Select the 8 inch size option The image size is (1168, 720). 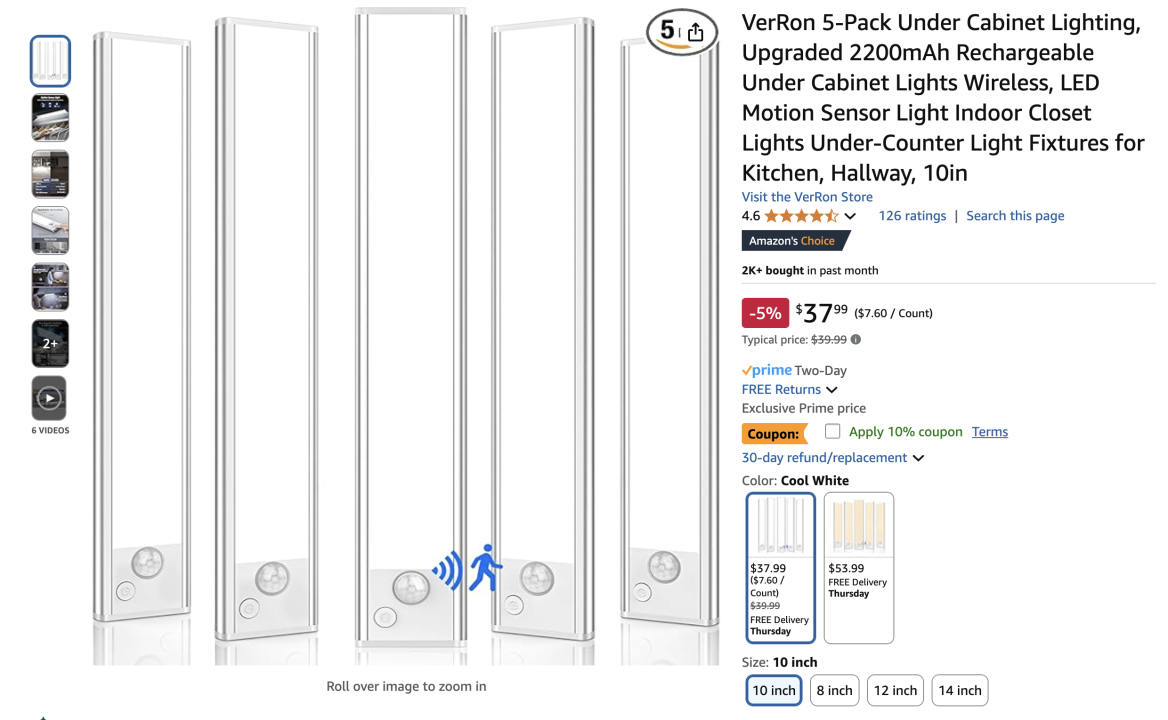pos(834,690)
